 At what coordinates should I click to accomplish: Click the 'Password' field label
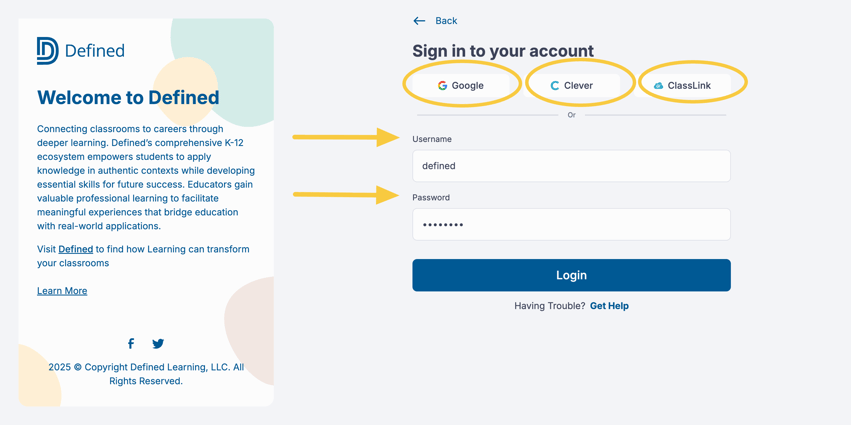(x=431, y=198)
